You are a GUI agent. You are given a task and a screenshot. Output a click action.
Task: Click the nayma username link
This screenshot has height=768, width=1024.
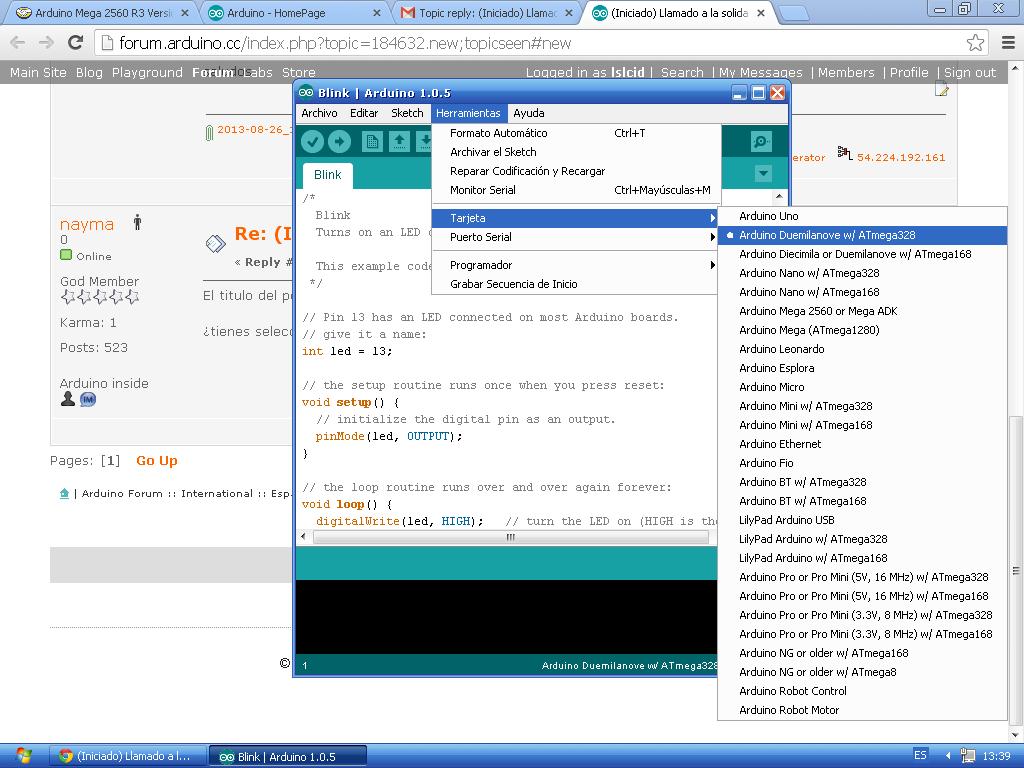coord(87,224)
